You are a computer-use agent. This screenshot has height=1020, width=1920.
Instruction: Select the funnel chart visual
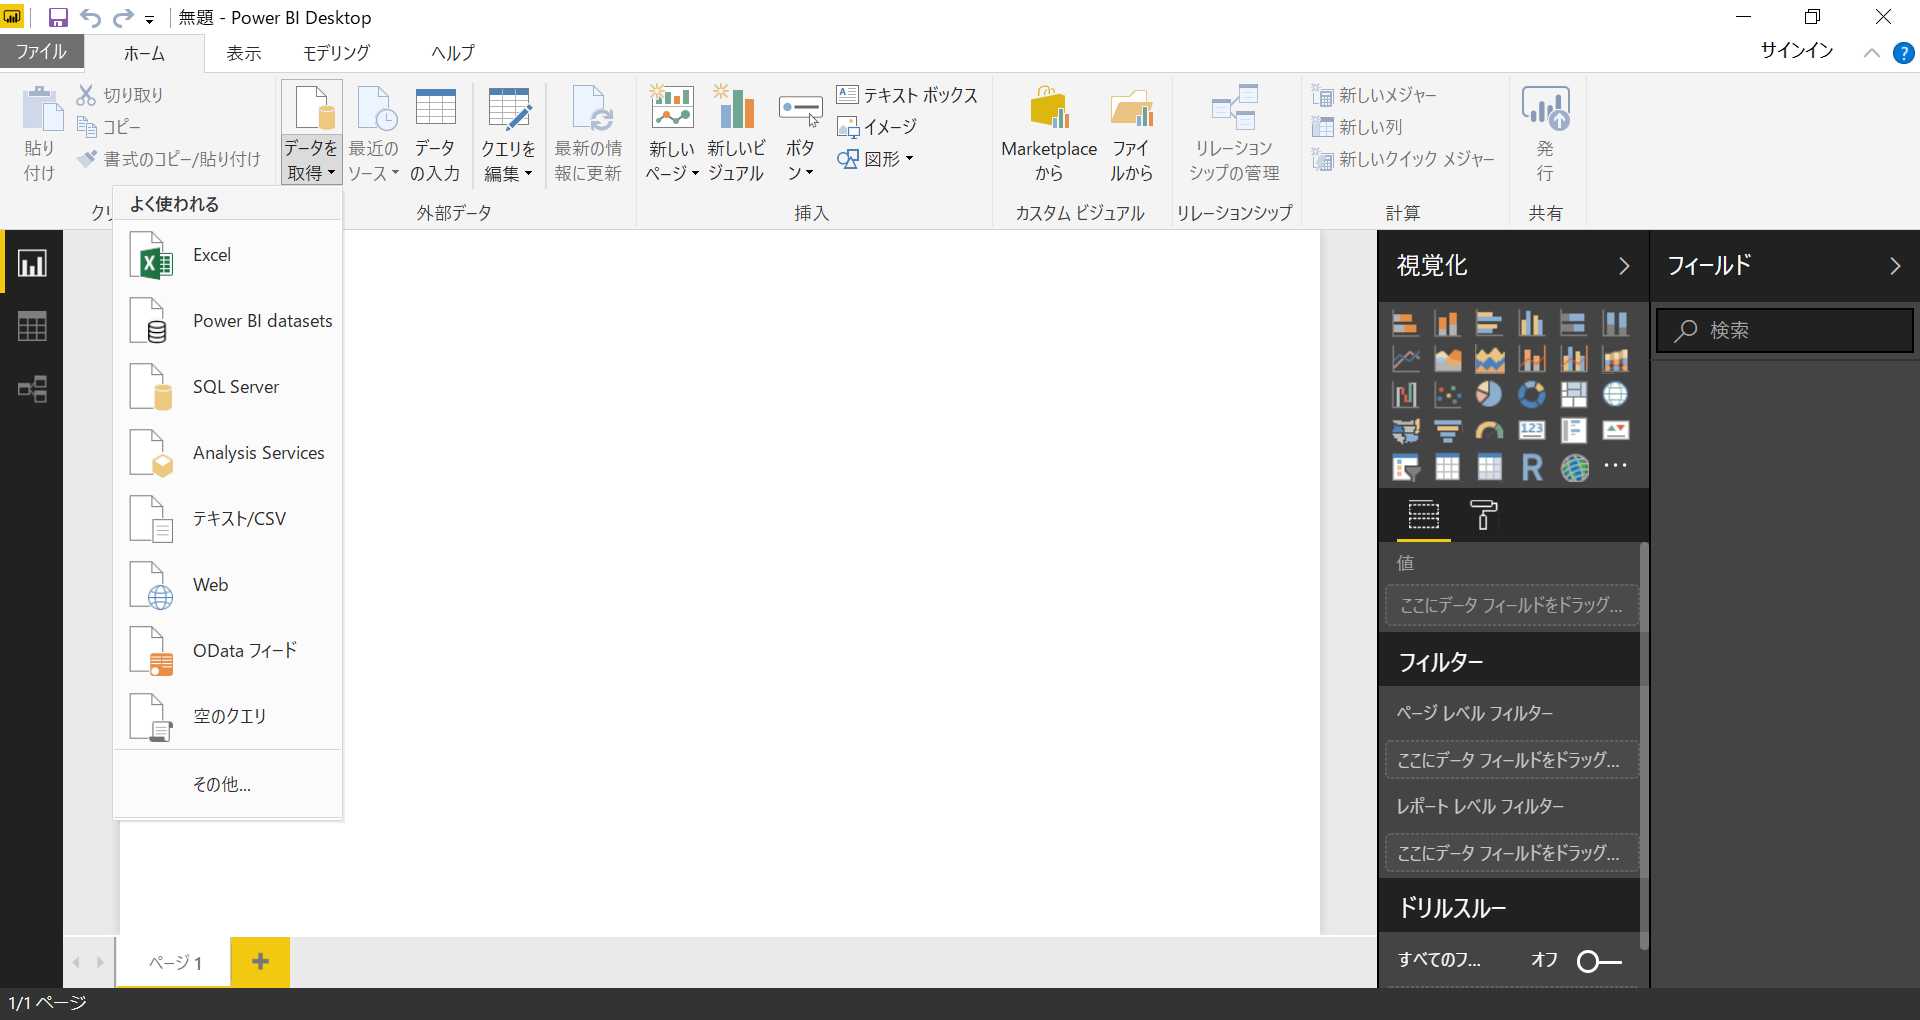1447,430
